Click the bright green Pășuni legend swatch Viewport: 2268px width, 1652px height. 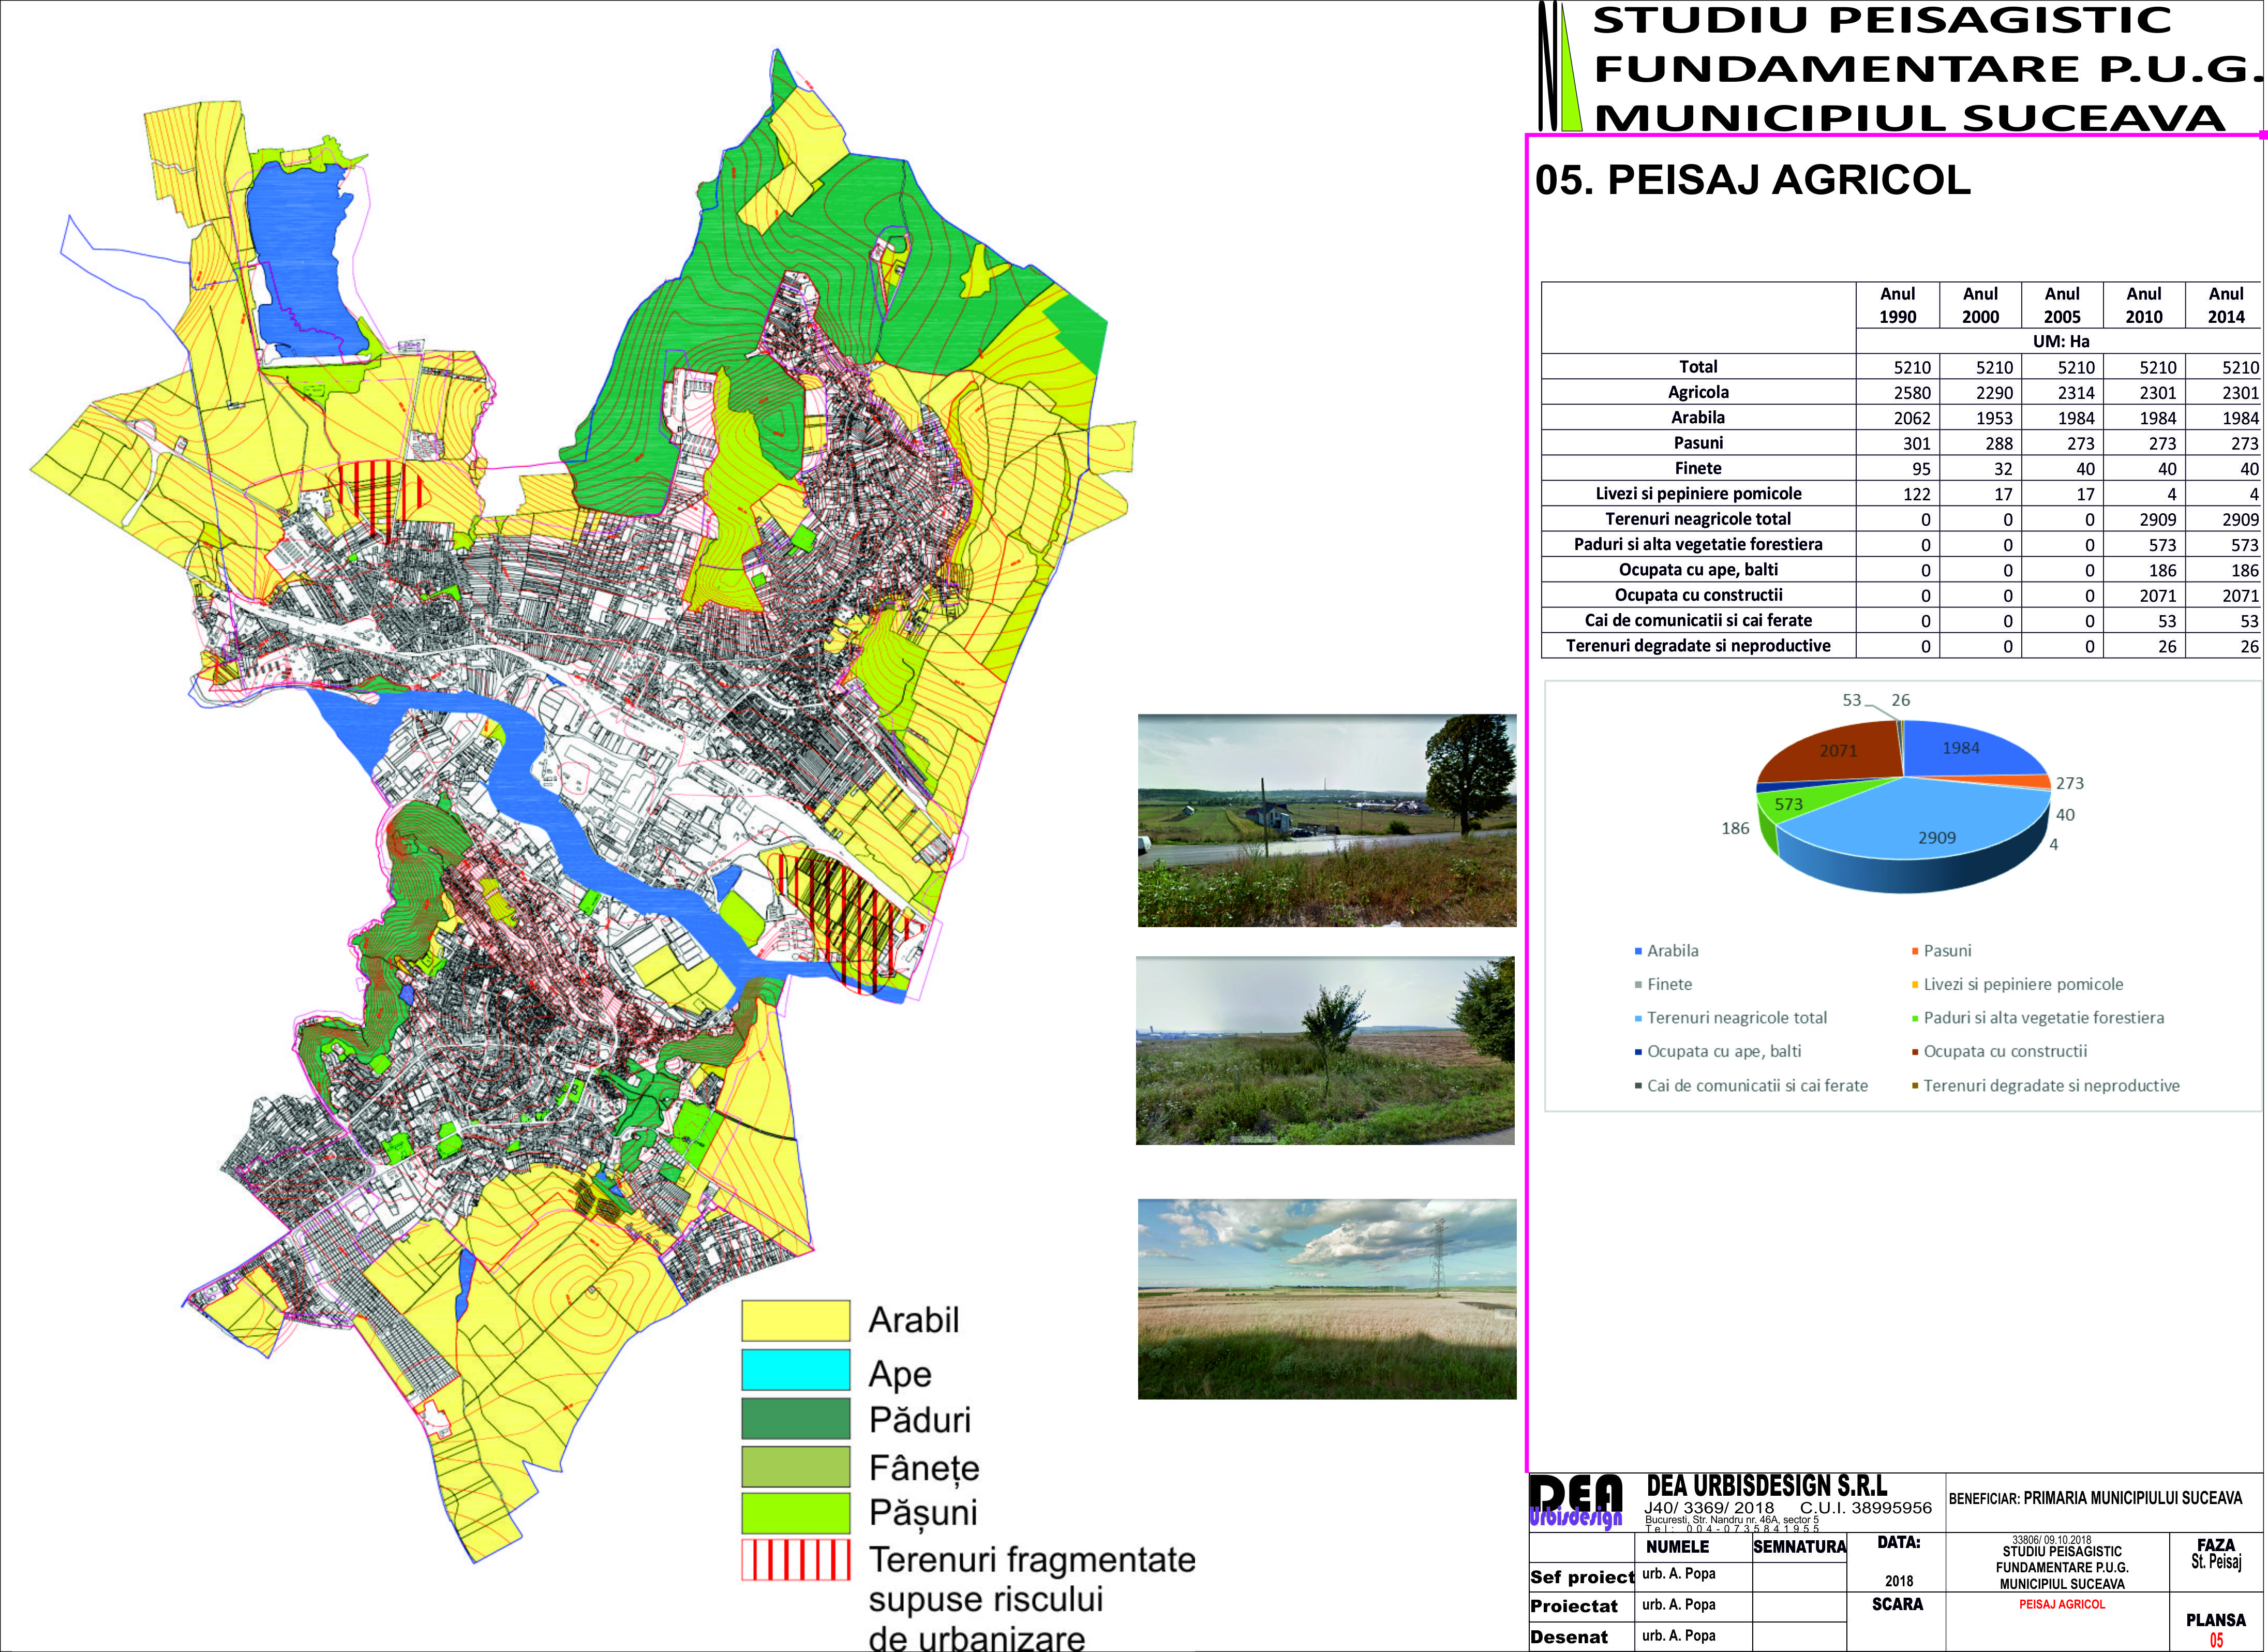(795, 1513)
